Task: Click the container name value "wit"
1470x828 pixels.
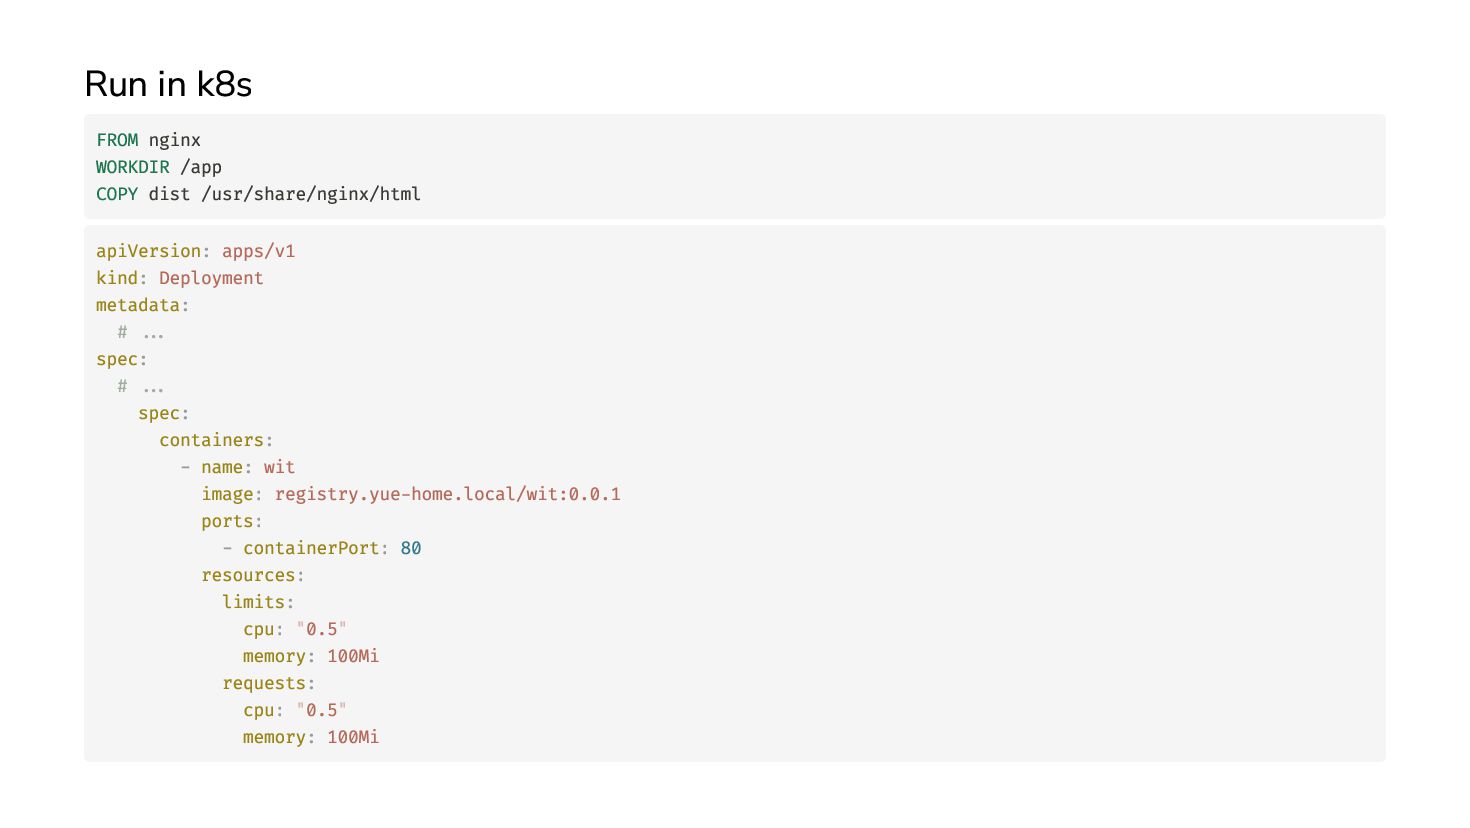Action: pyautogui.click(x=279, y=467)
